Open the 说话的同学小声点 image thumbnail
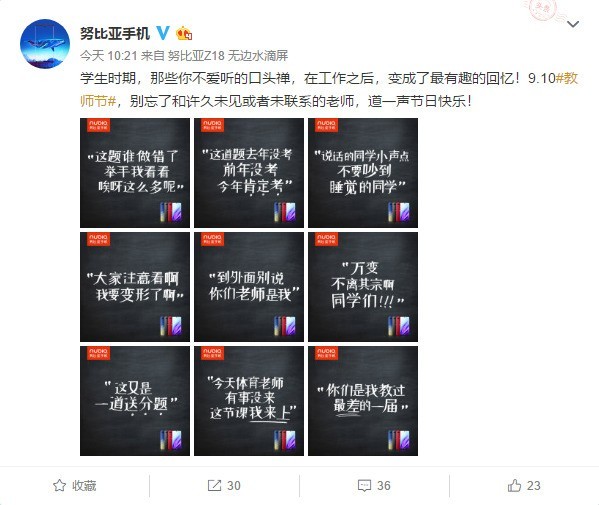Image resolution: width=599 pixels, height=505 pixels. [x=363, y=173]
